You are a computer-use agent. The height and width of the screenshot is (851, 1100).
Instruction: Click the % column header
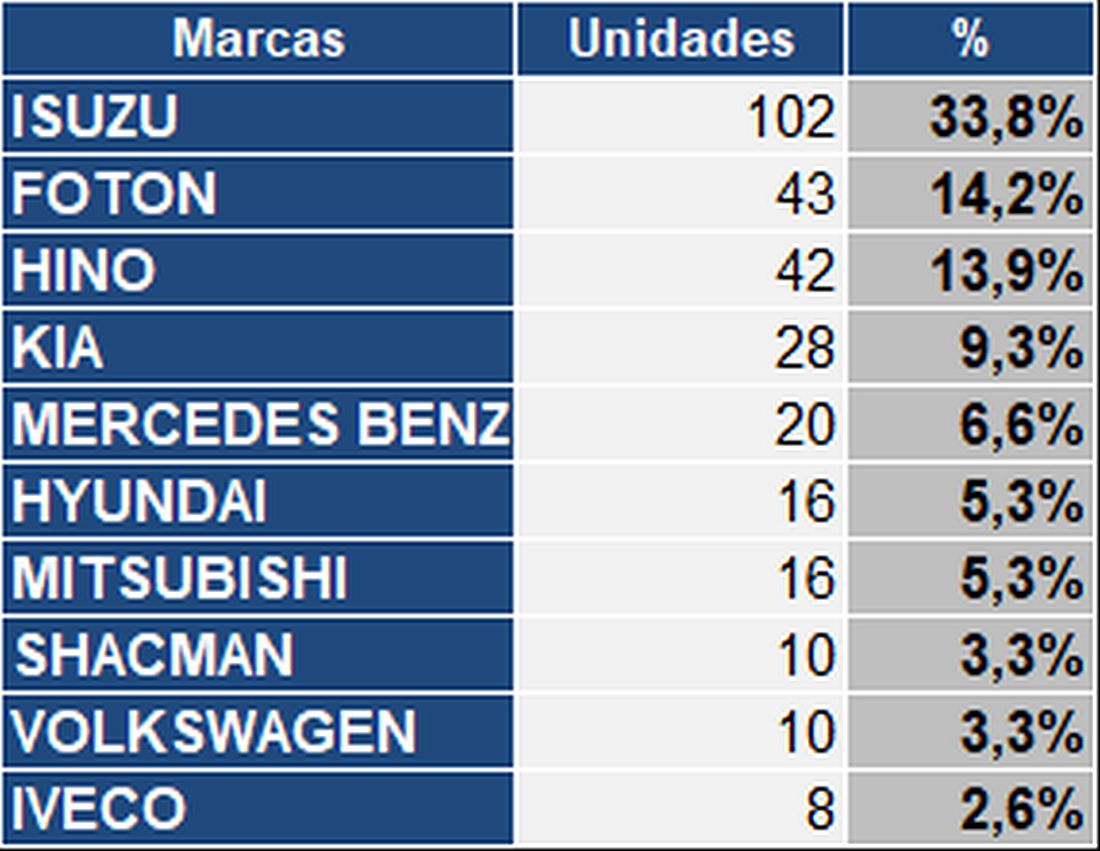tap(970, 39)
